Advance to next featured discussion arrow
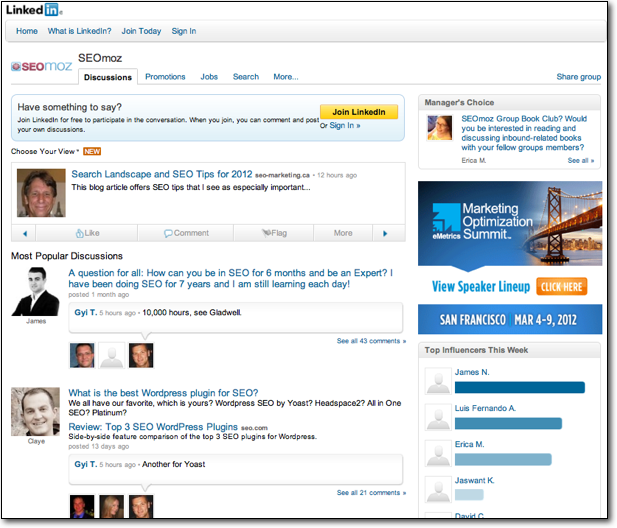This screenshot has height=528, width=617. pos(385,233)
